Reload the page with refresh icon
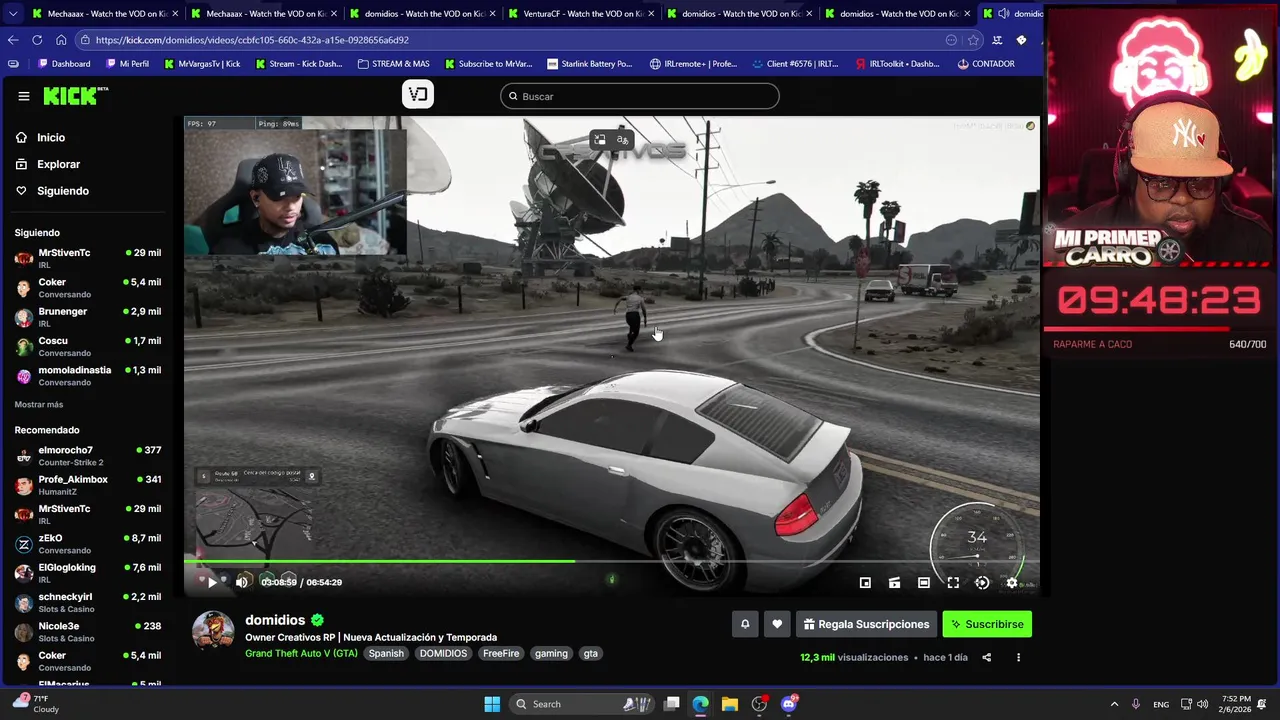This screenshot has width=1280, height=720. click(37, 40)
